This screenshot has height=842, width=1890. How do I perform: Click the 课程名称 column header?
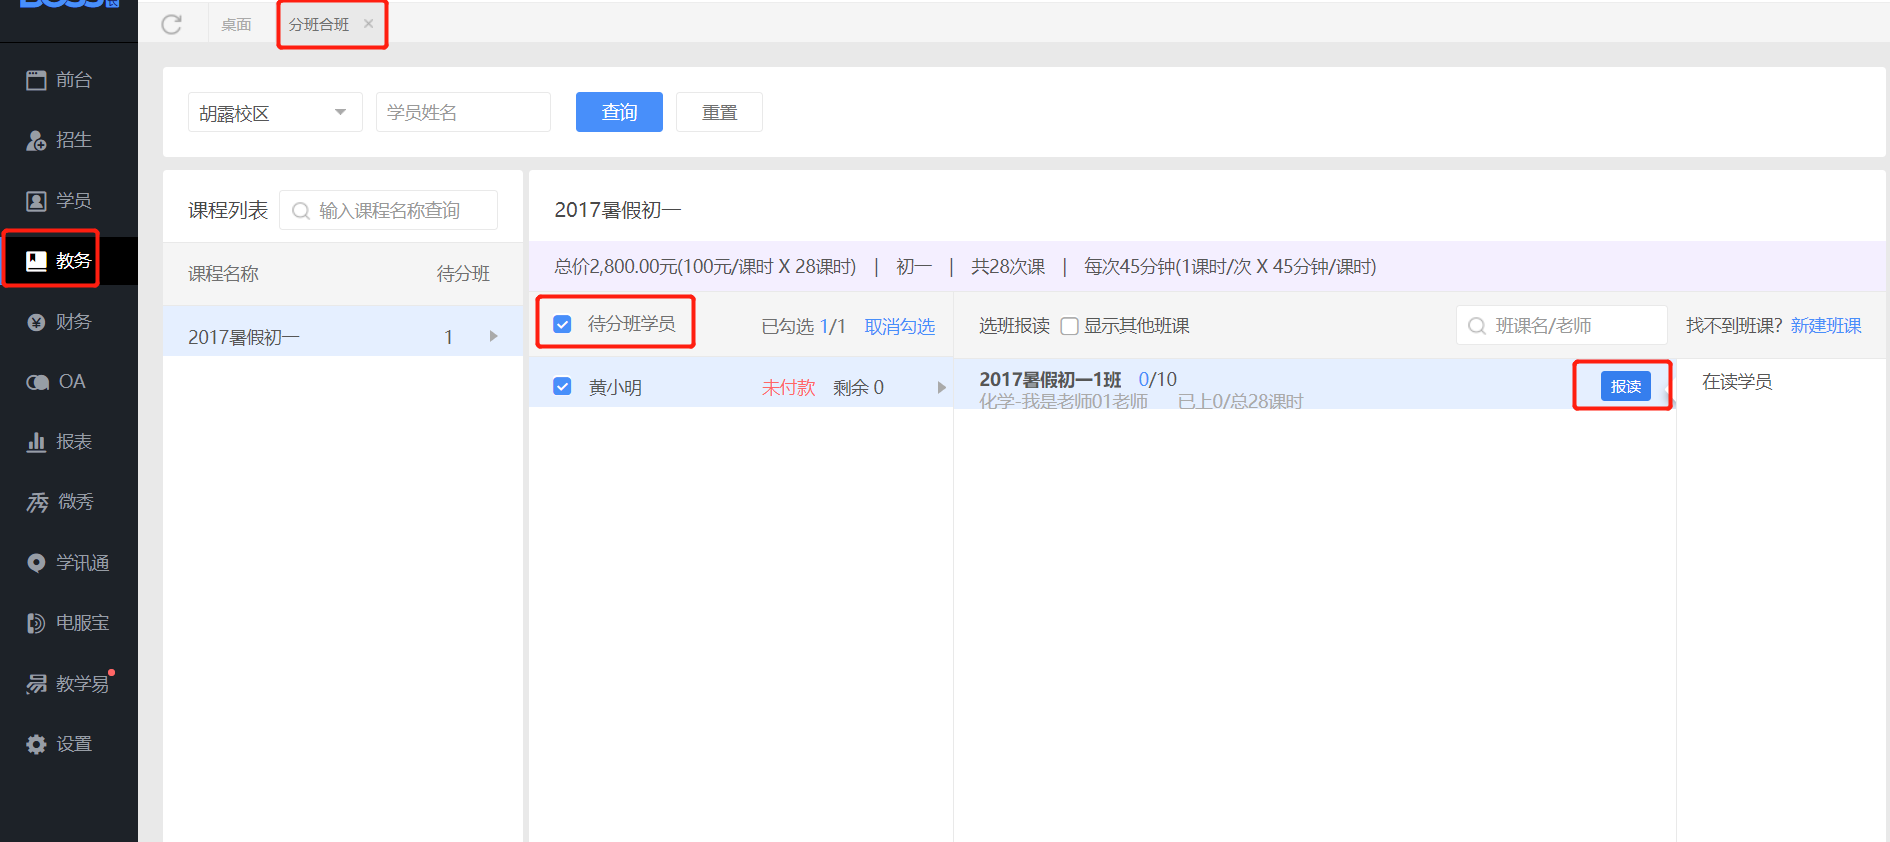tap(223, 274)
